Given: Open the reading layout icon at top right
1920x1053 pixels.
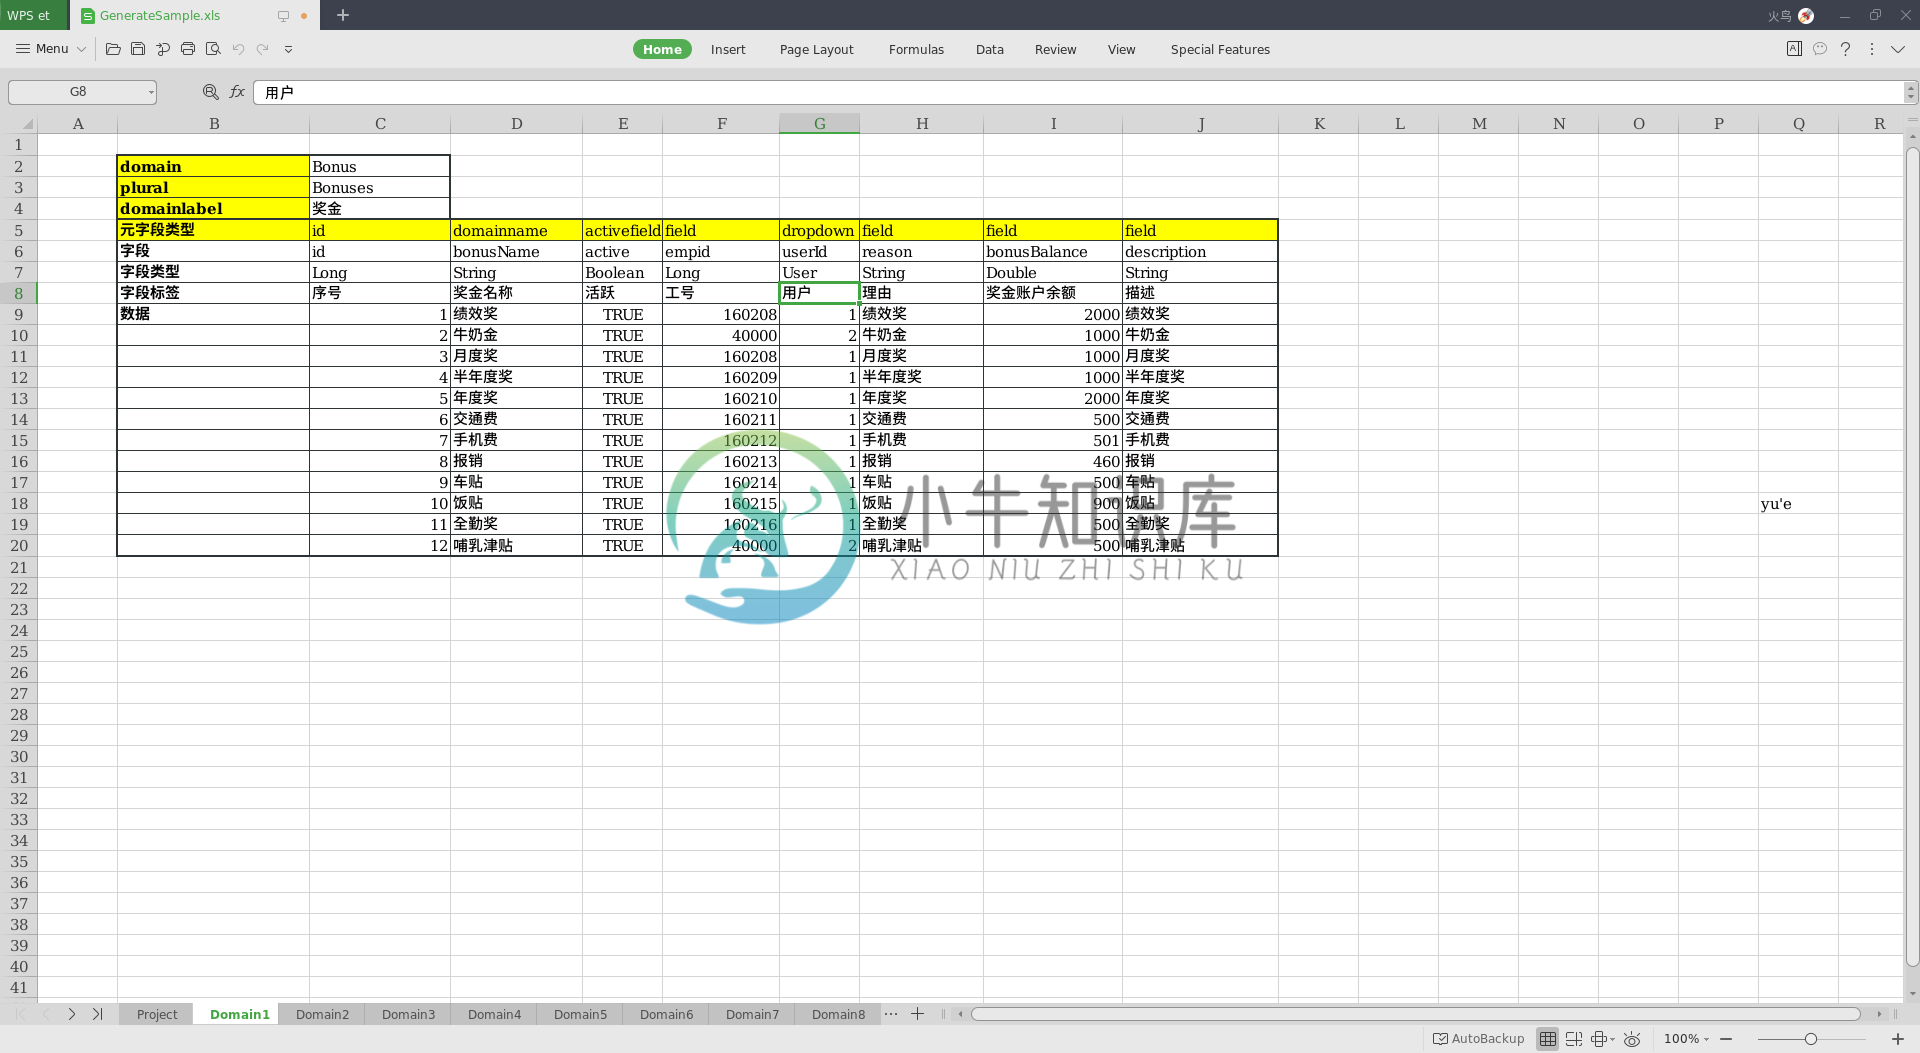Looking at the screenshot, I should pyautogui.click(x=1794, y=49).
